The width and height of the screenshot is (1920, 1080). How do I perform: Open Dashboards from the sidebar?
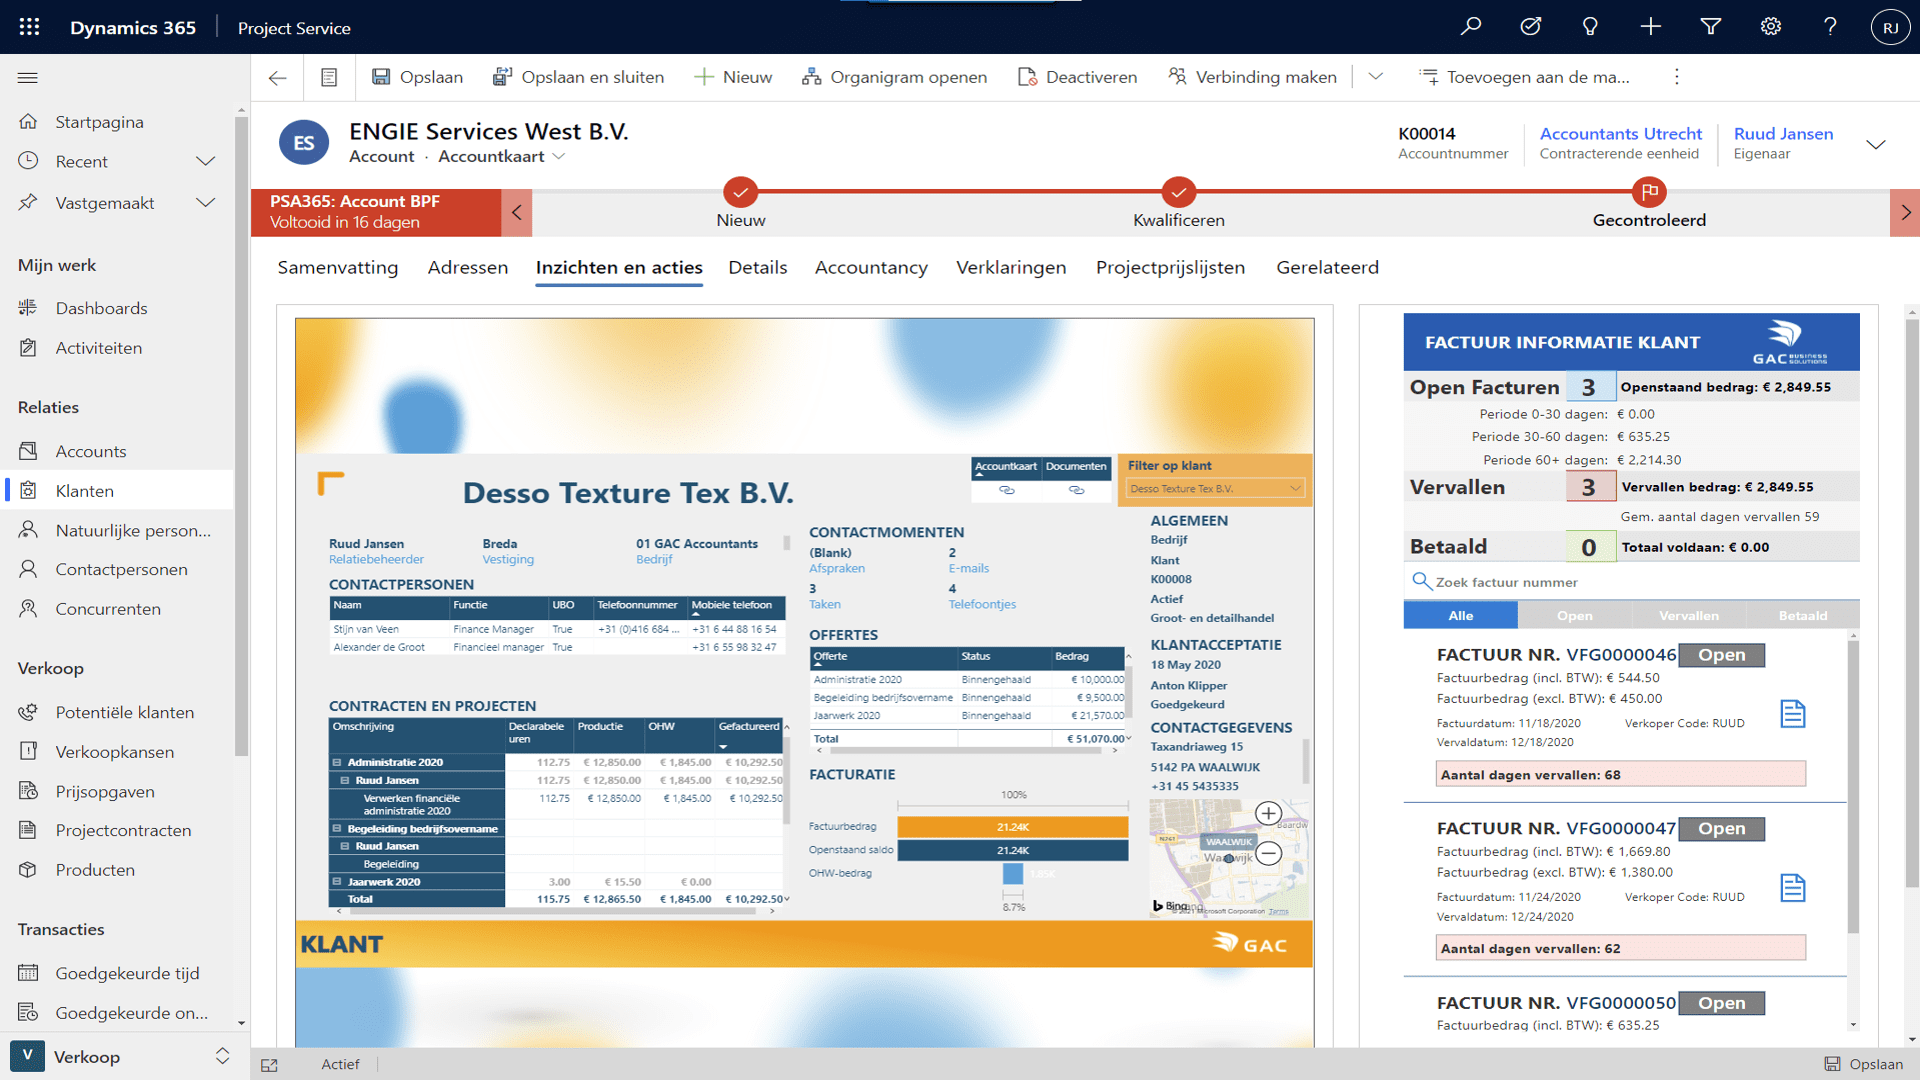coord(101,308)
